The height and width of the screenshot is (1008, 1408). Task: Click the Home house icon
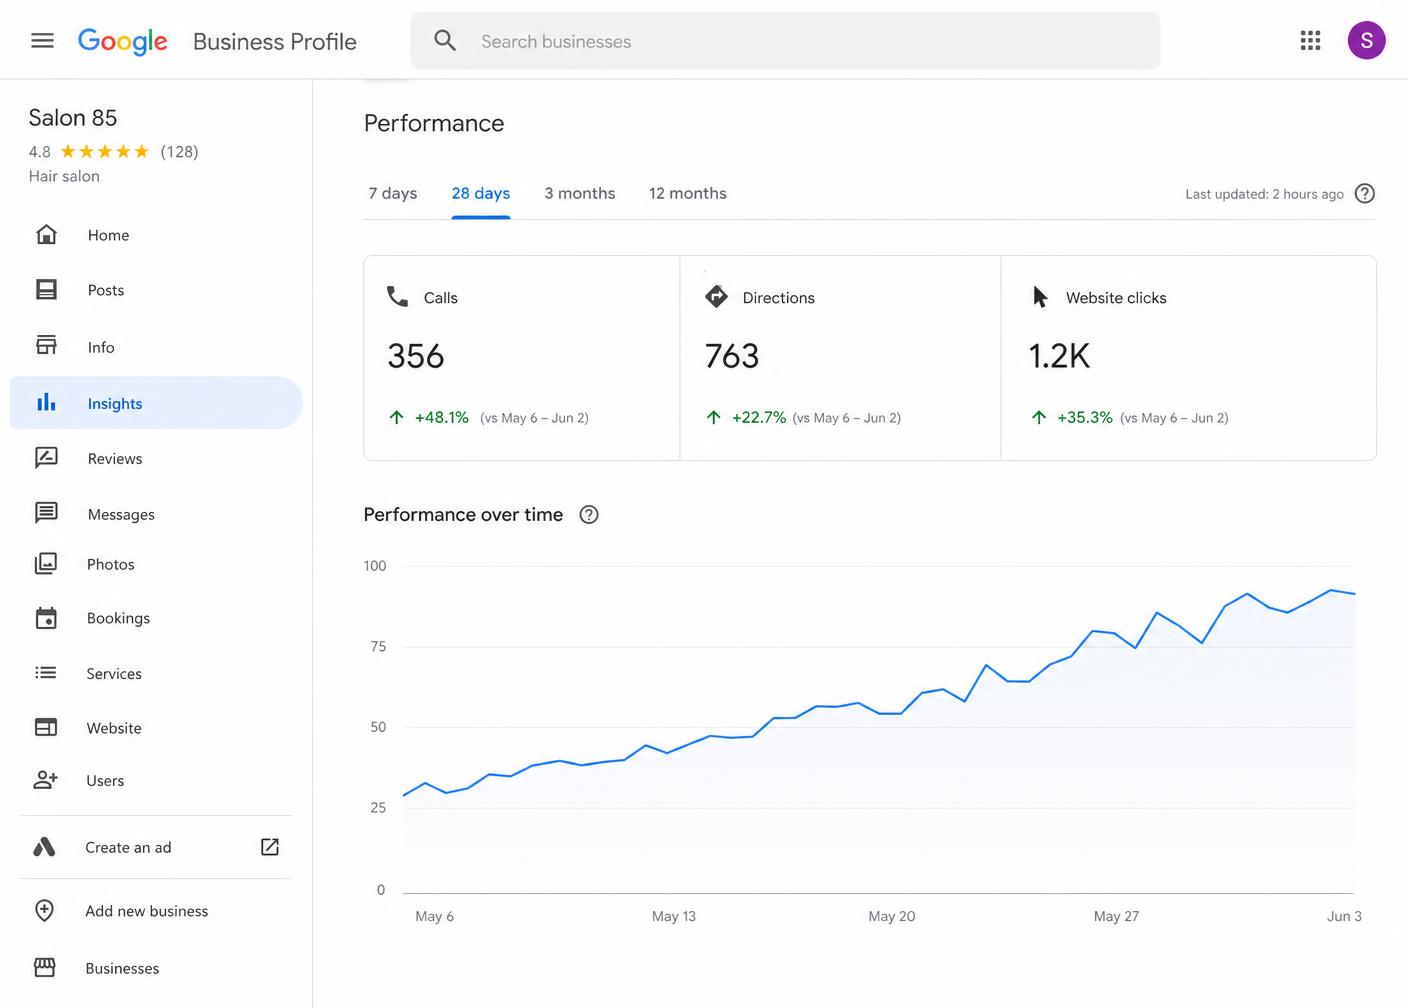pos(46,234)
